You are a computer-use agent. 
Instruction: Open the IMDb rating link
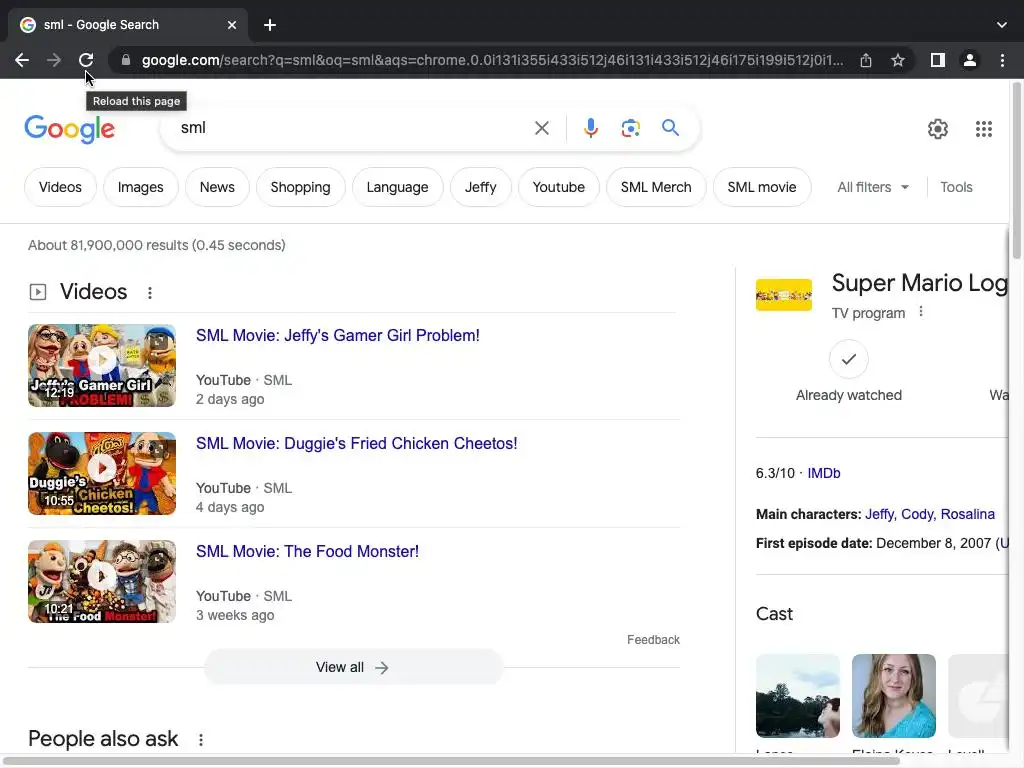824,473
